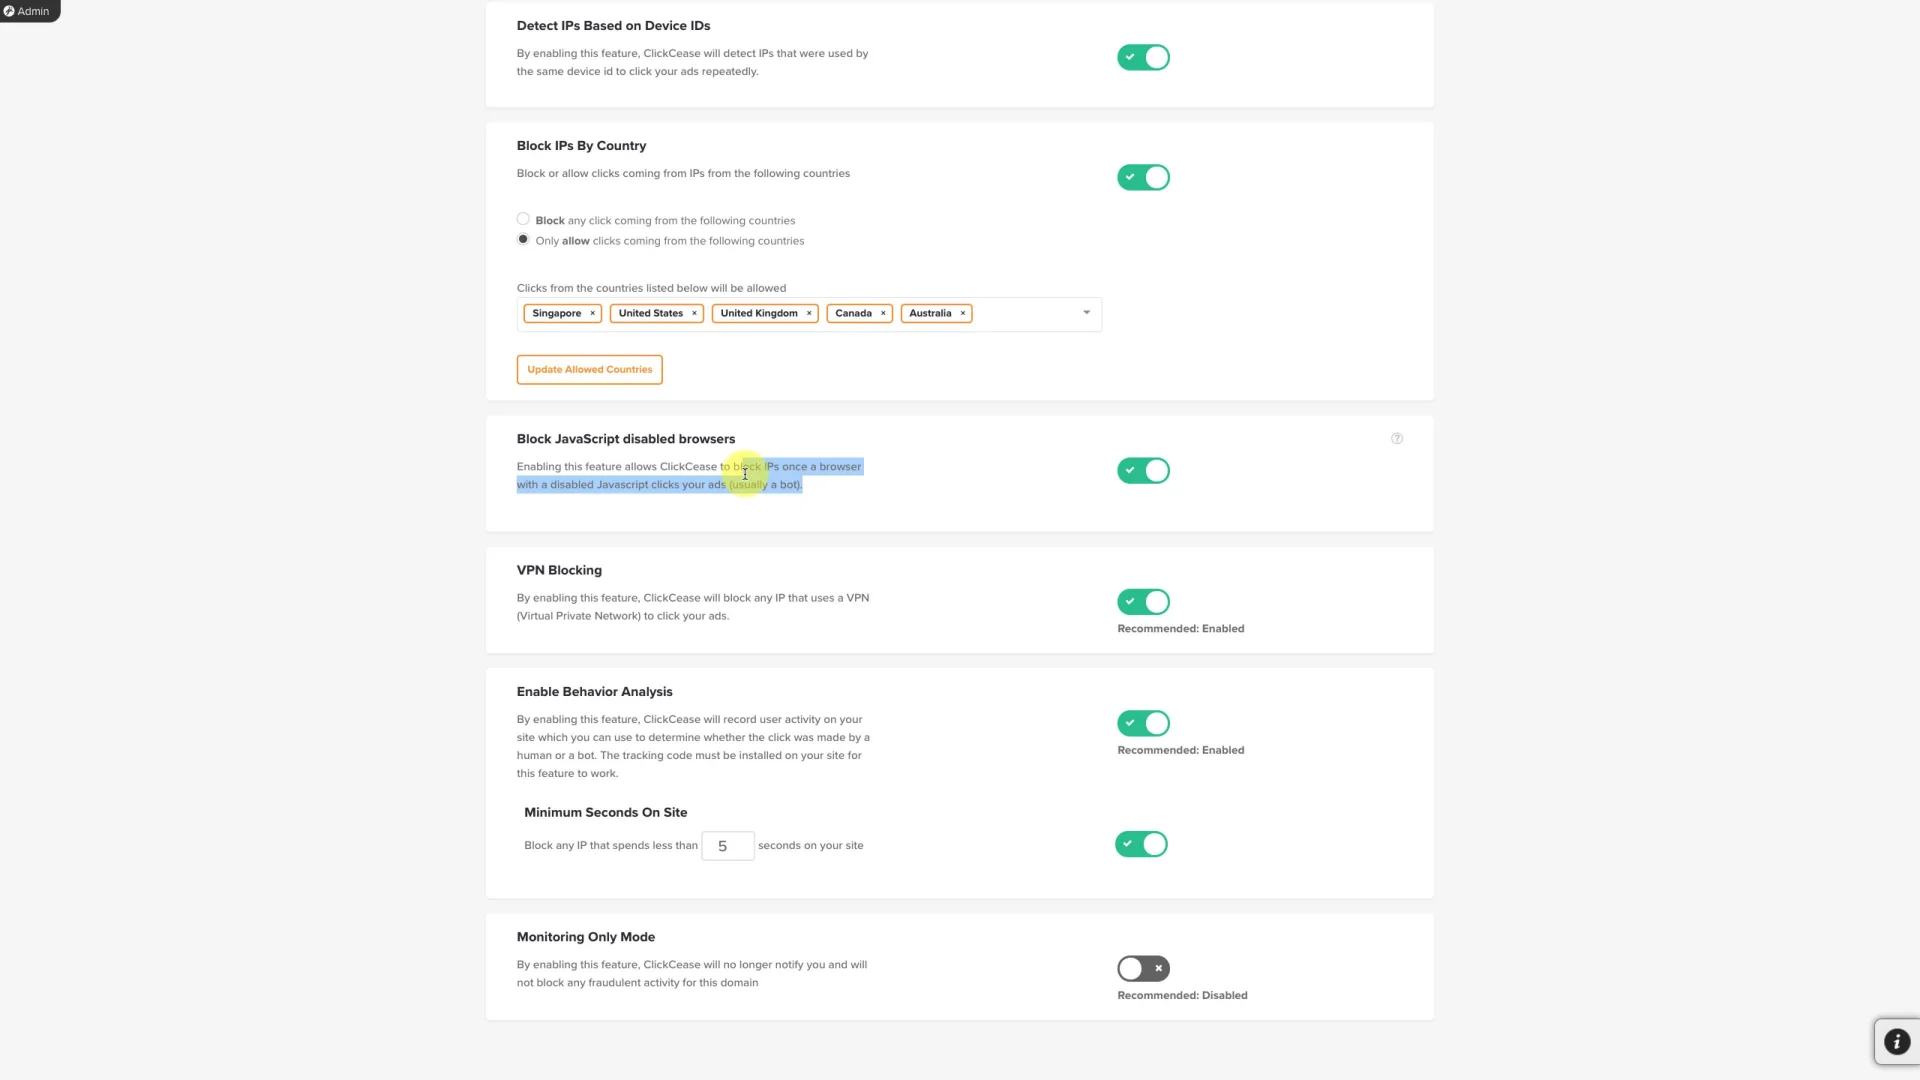The image size is (1920, 1080).
Task: Click the Admin badge icon
Action: pyautogui.click(x=10, y=11)
